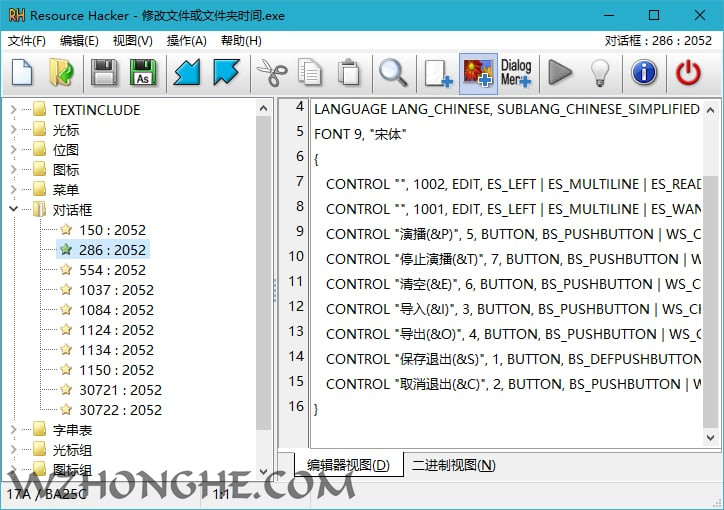Cut selection with the scissors icon
Image resolution: width=724 pixels, height=510 pixels.
[x=272, y=73]
